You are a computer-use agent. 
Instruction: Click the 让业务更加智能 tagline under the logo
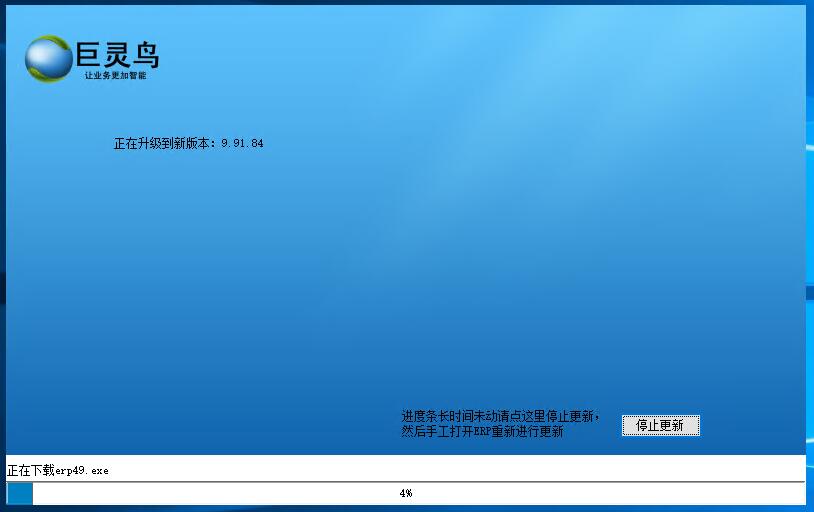(x=115, y=76)
